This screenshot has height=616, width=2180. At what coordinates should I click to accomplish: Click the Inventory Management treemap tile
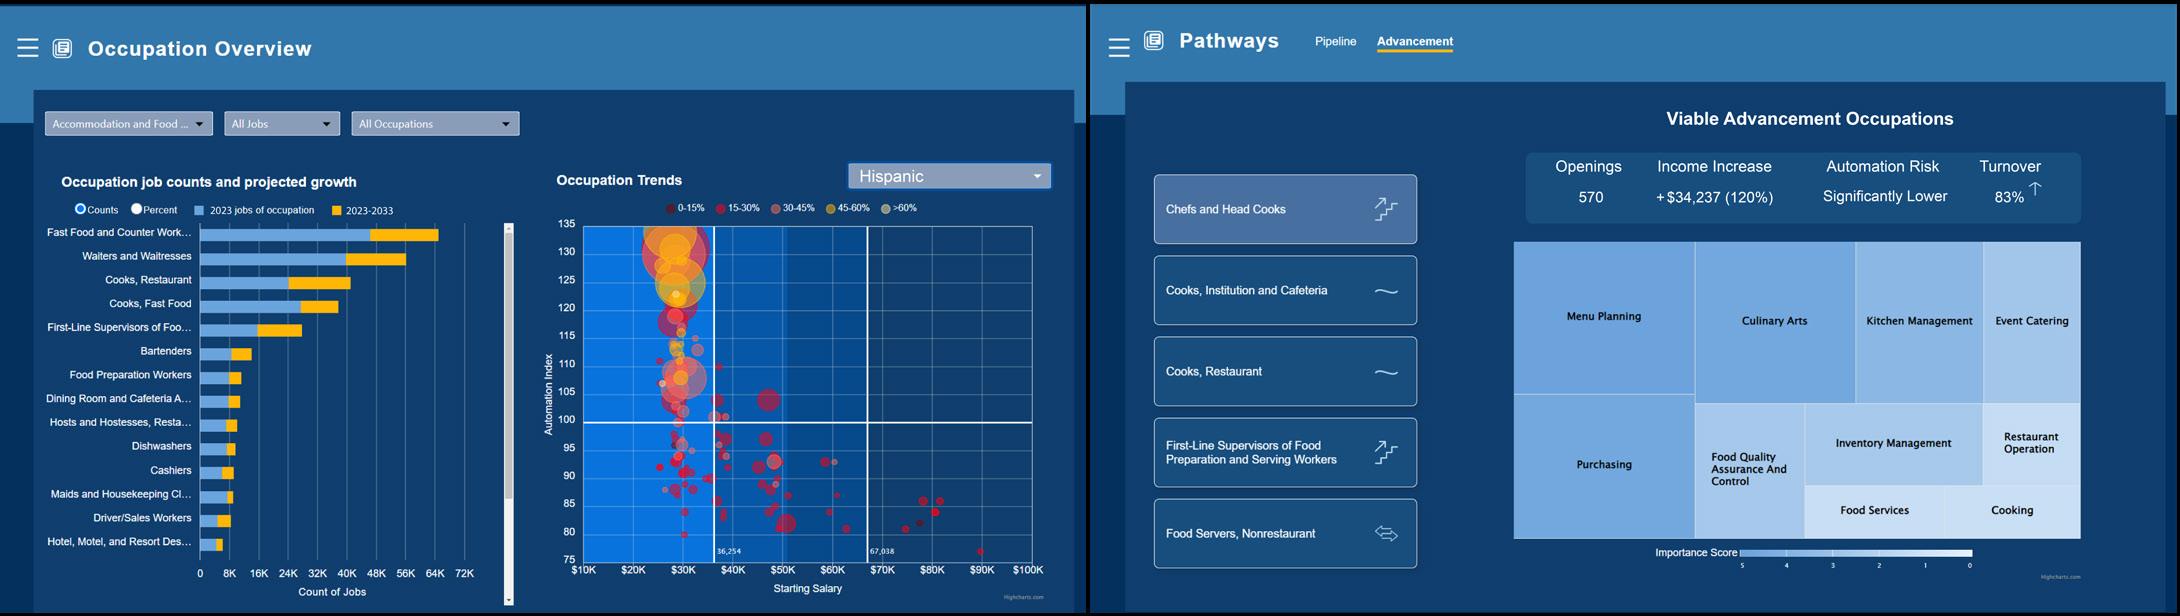click(x=1893, y=444)
